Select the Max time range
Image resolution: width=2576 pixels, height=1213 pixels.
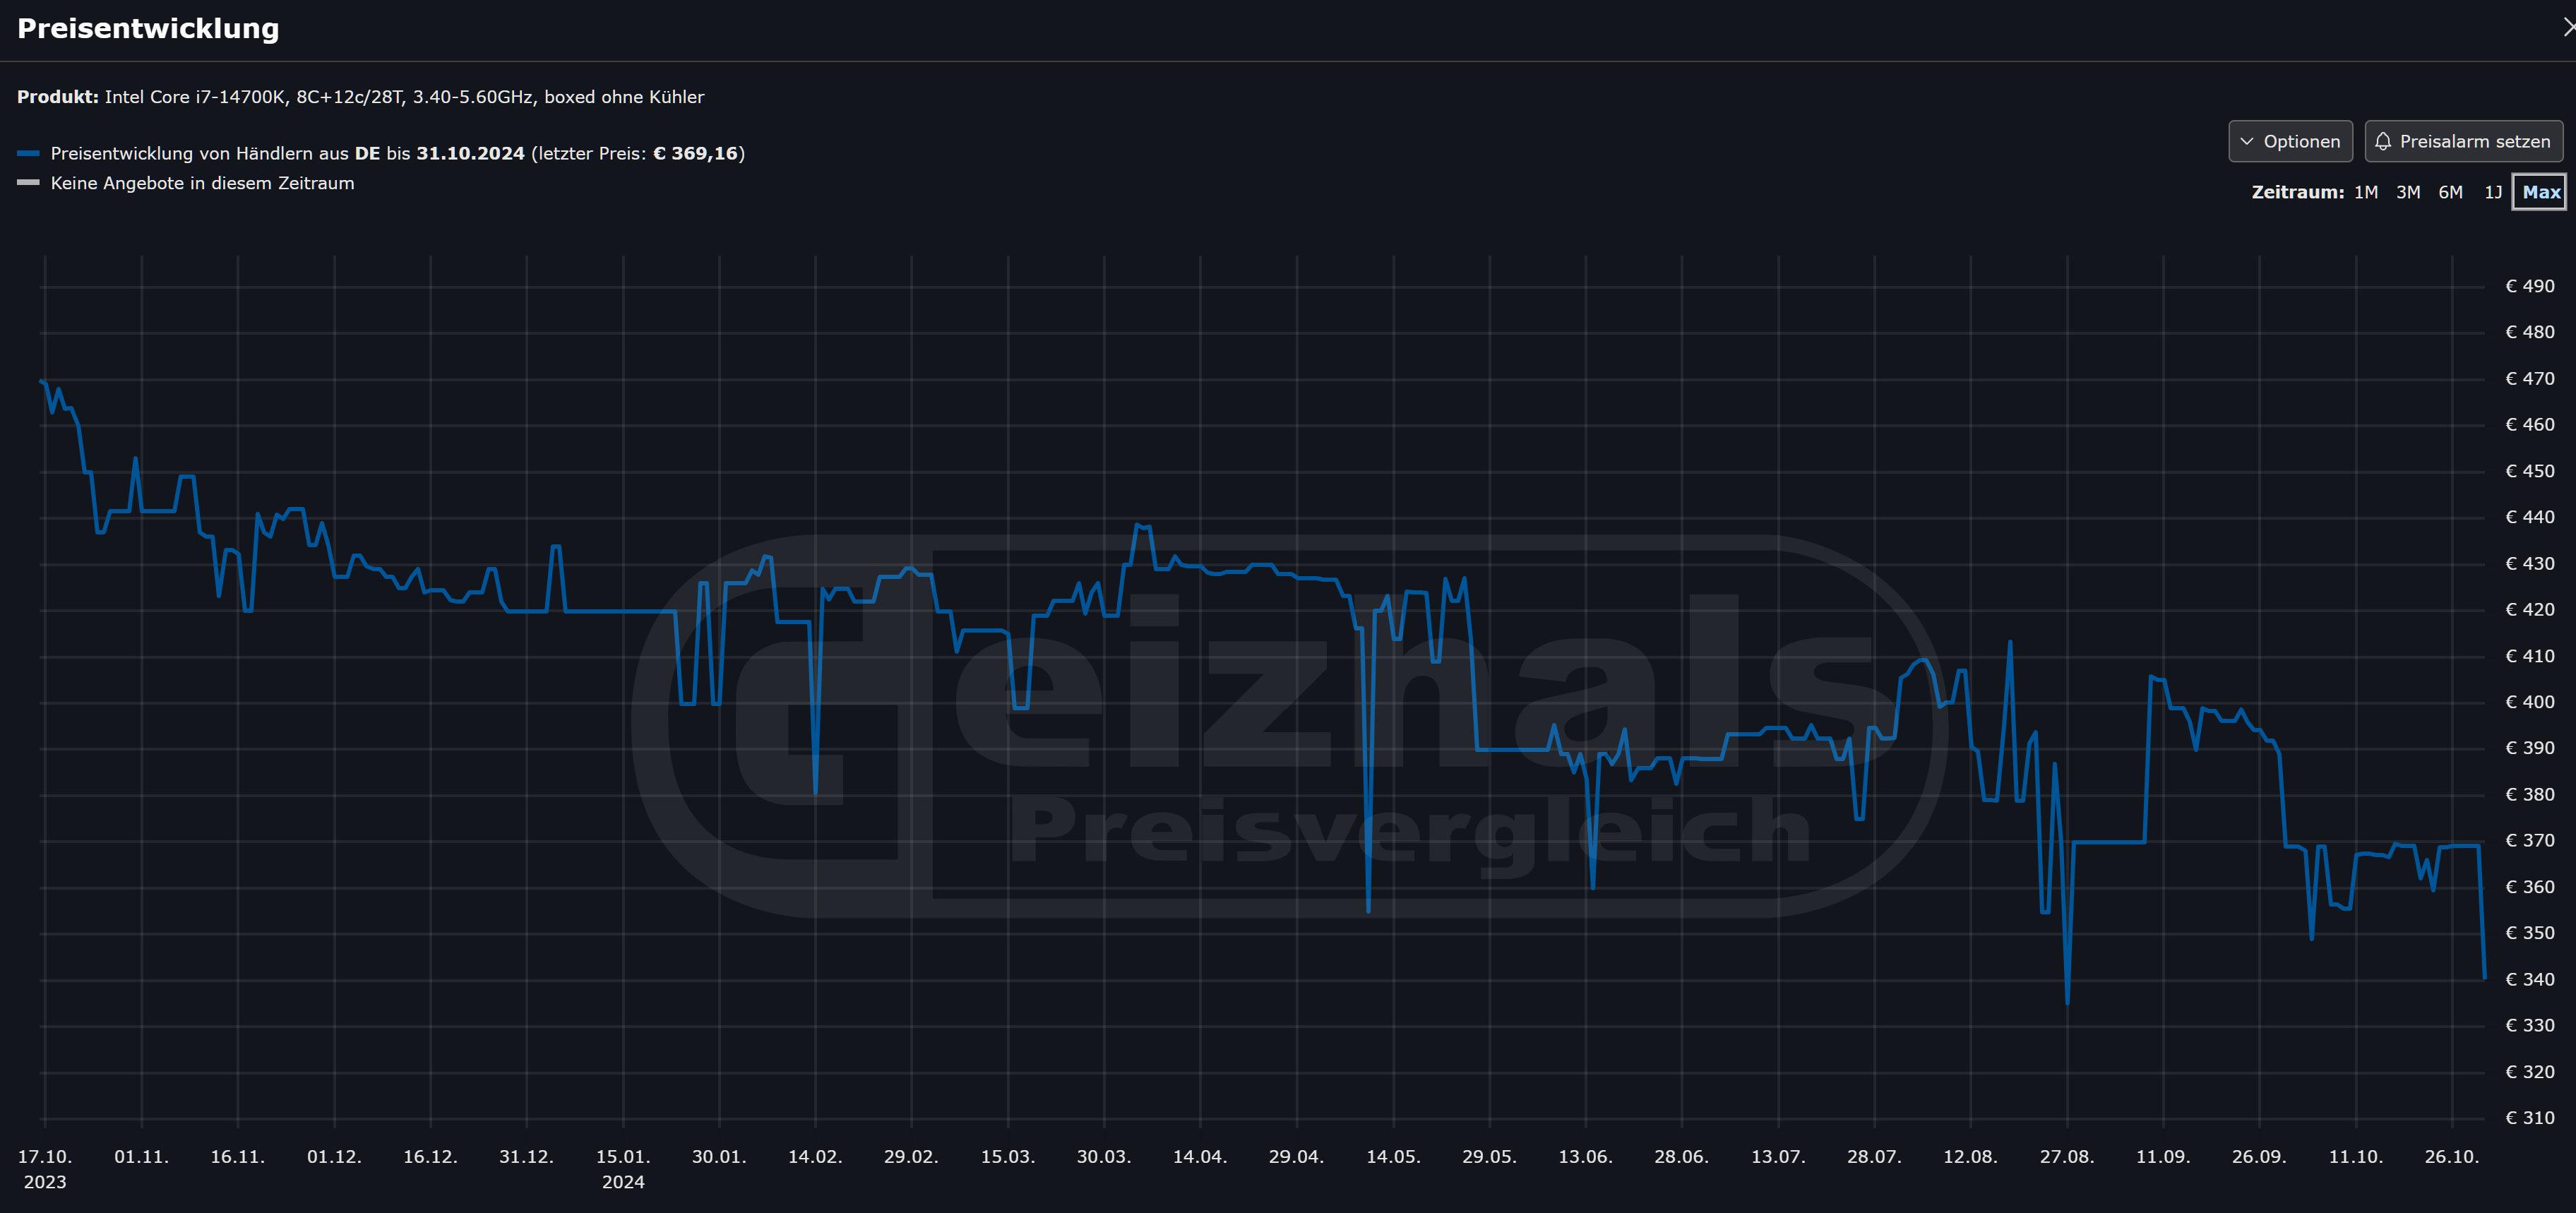click(x=2540, y=192)
